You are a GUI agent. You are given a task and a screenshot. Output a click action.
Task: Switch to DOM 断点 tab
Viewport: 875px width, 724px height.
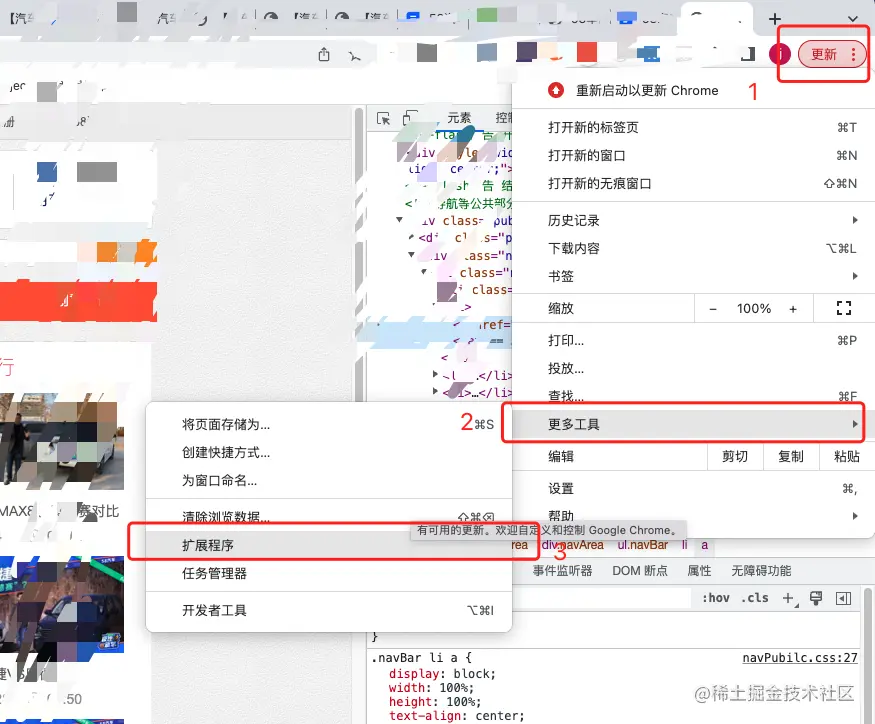point(640,570)
